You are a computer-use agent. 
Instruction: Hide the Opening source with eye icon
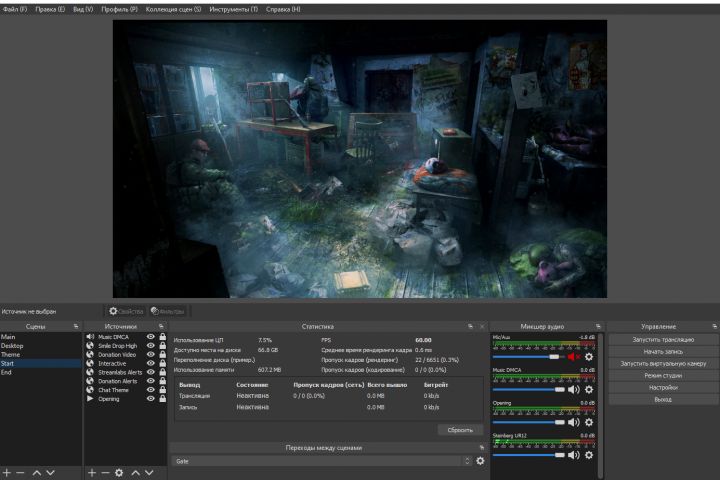151,399
